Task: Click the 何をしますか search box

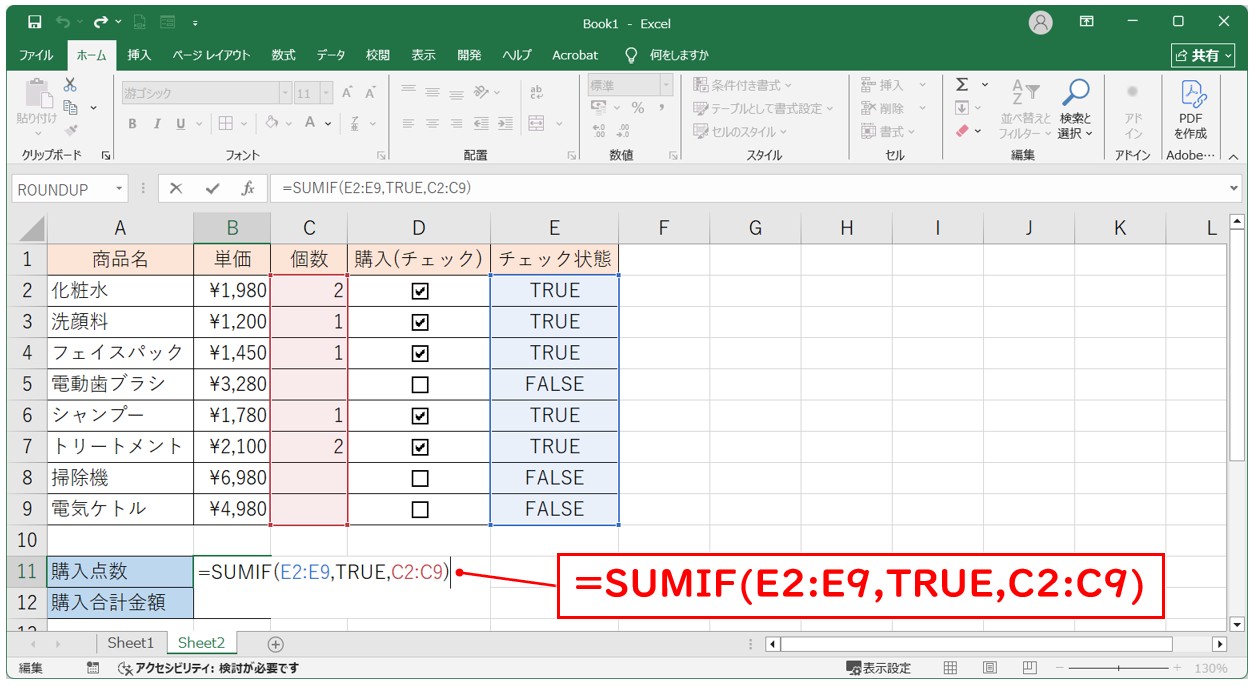Action: pyautogui.click(x=666, y=55)
